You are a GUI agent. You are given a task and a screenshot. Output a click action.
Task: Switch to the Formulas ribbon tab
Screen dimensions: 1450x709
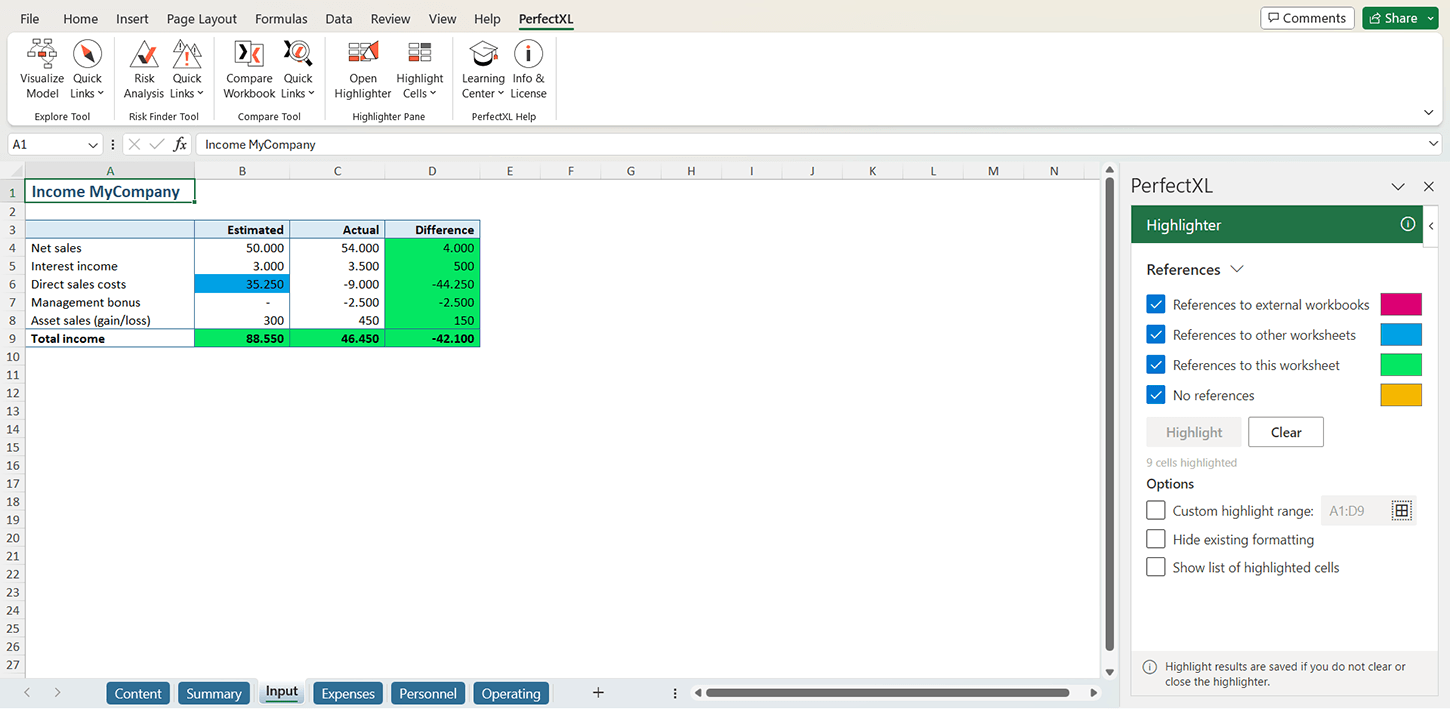coord(281,19)
